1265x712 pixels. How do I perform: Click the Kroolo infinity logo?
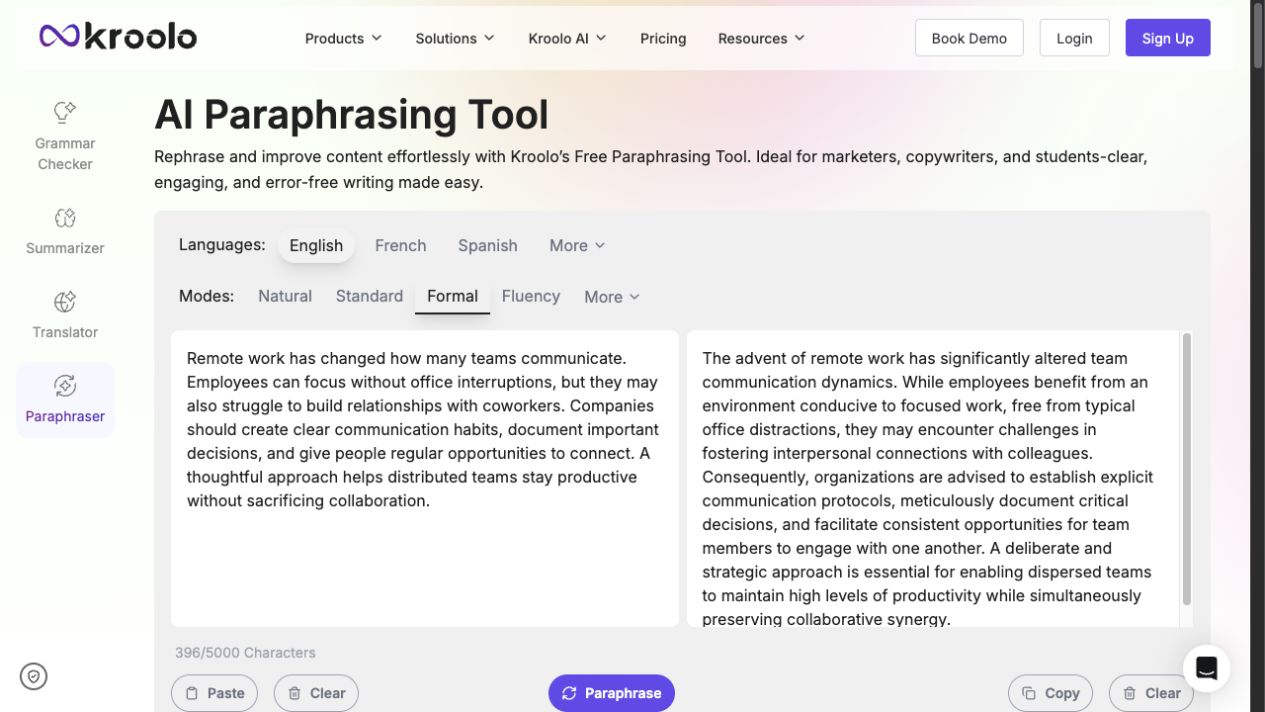tap(118, 36)
